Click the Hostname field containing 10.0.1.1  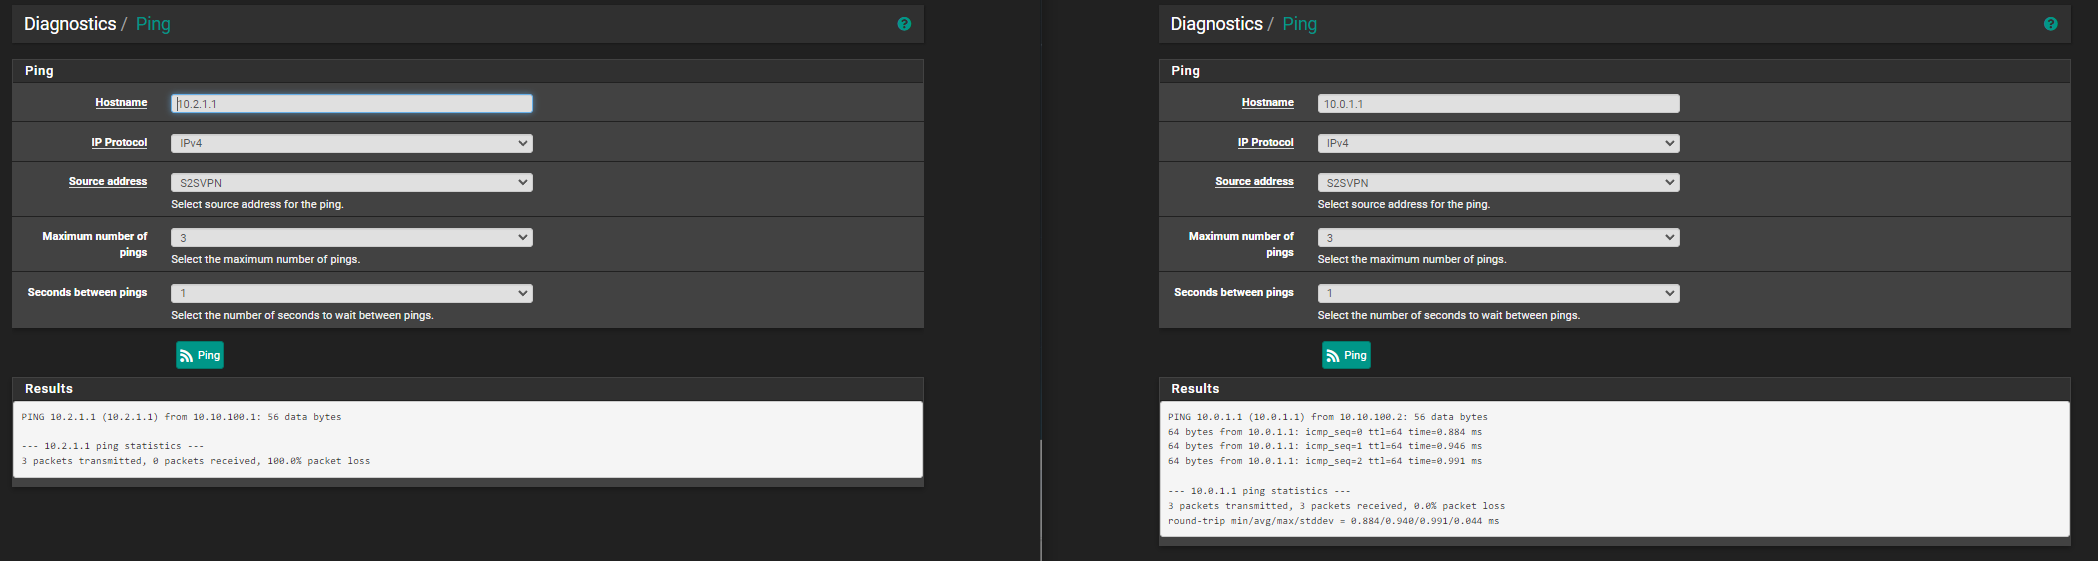pos(1498,104)
